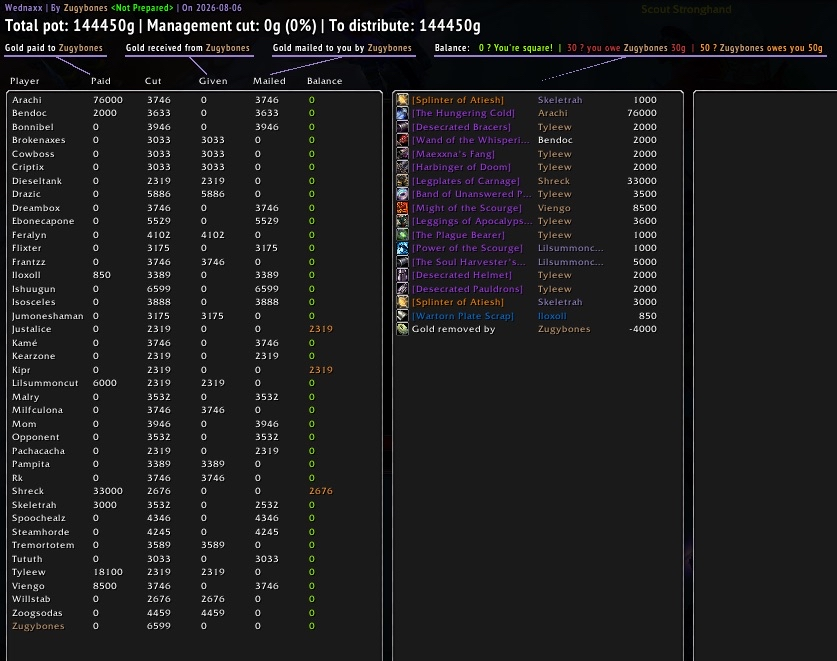Click the 'you owe Zugybones 30g' legend
The image size is (837, 661).
pos(626,48)
